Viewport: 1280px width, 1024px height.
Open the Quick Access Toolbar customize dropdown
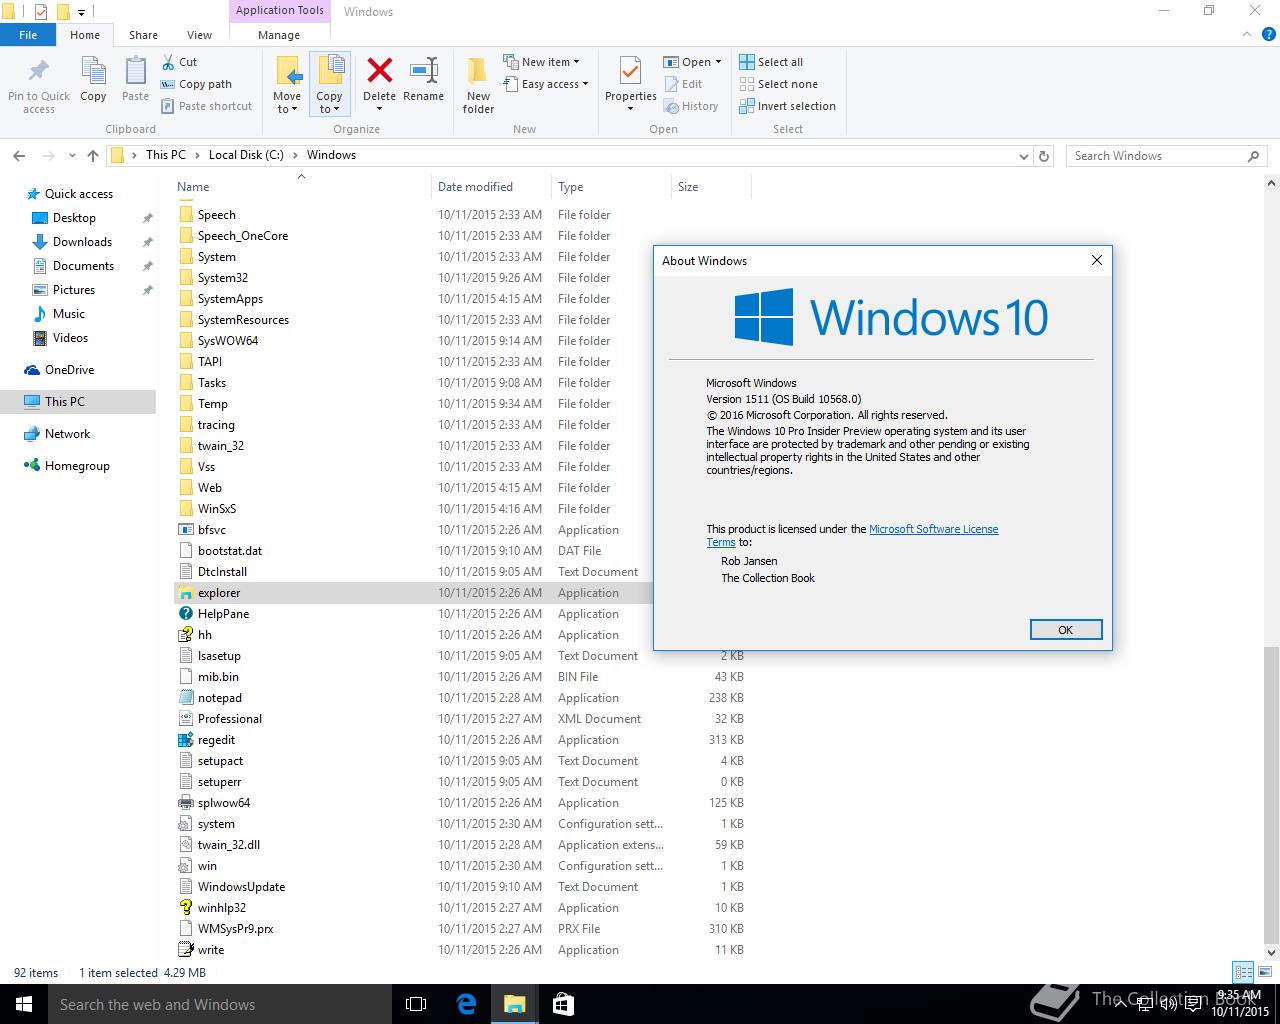[82, 12]
